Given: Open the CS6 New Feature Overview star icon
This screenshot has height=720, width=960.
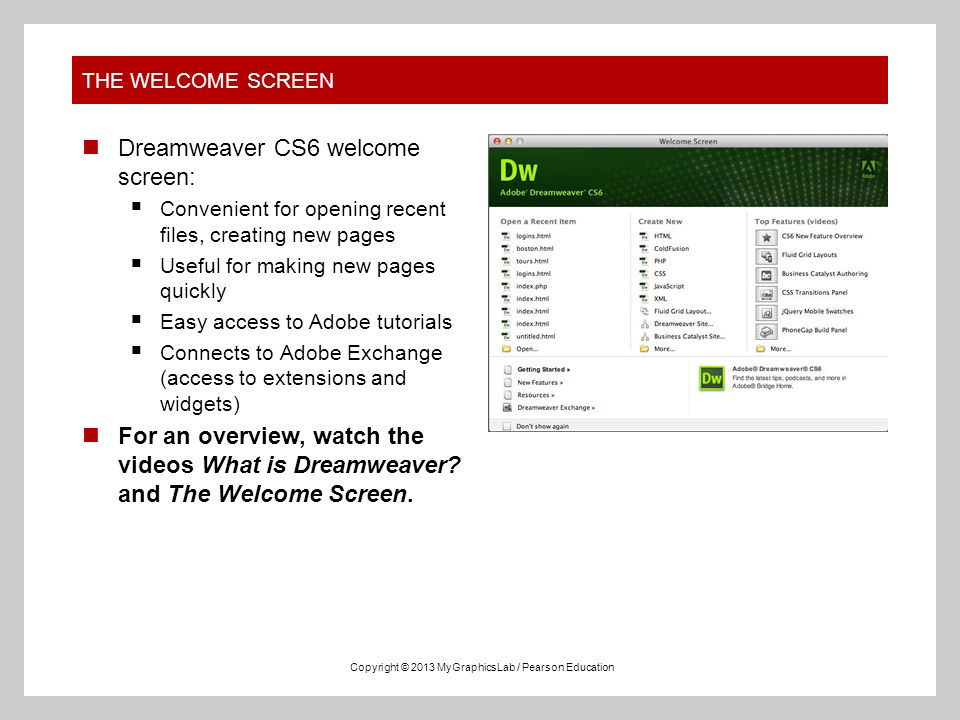Looking at the screenshot, I should click(766, 238).
